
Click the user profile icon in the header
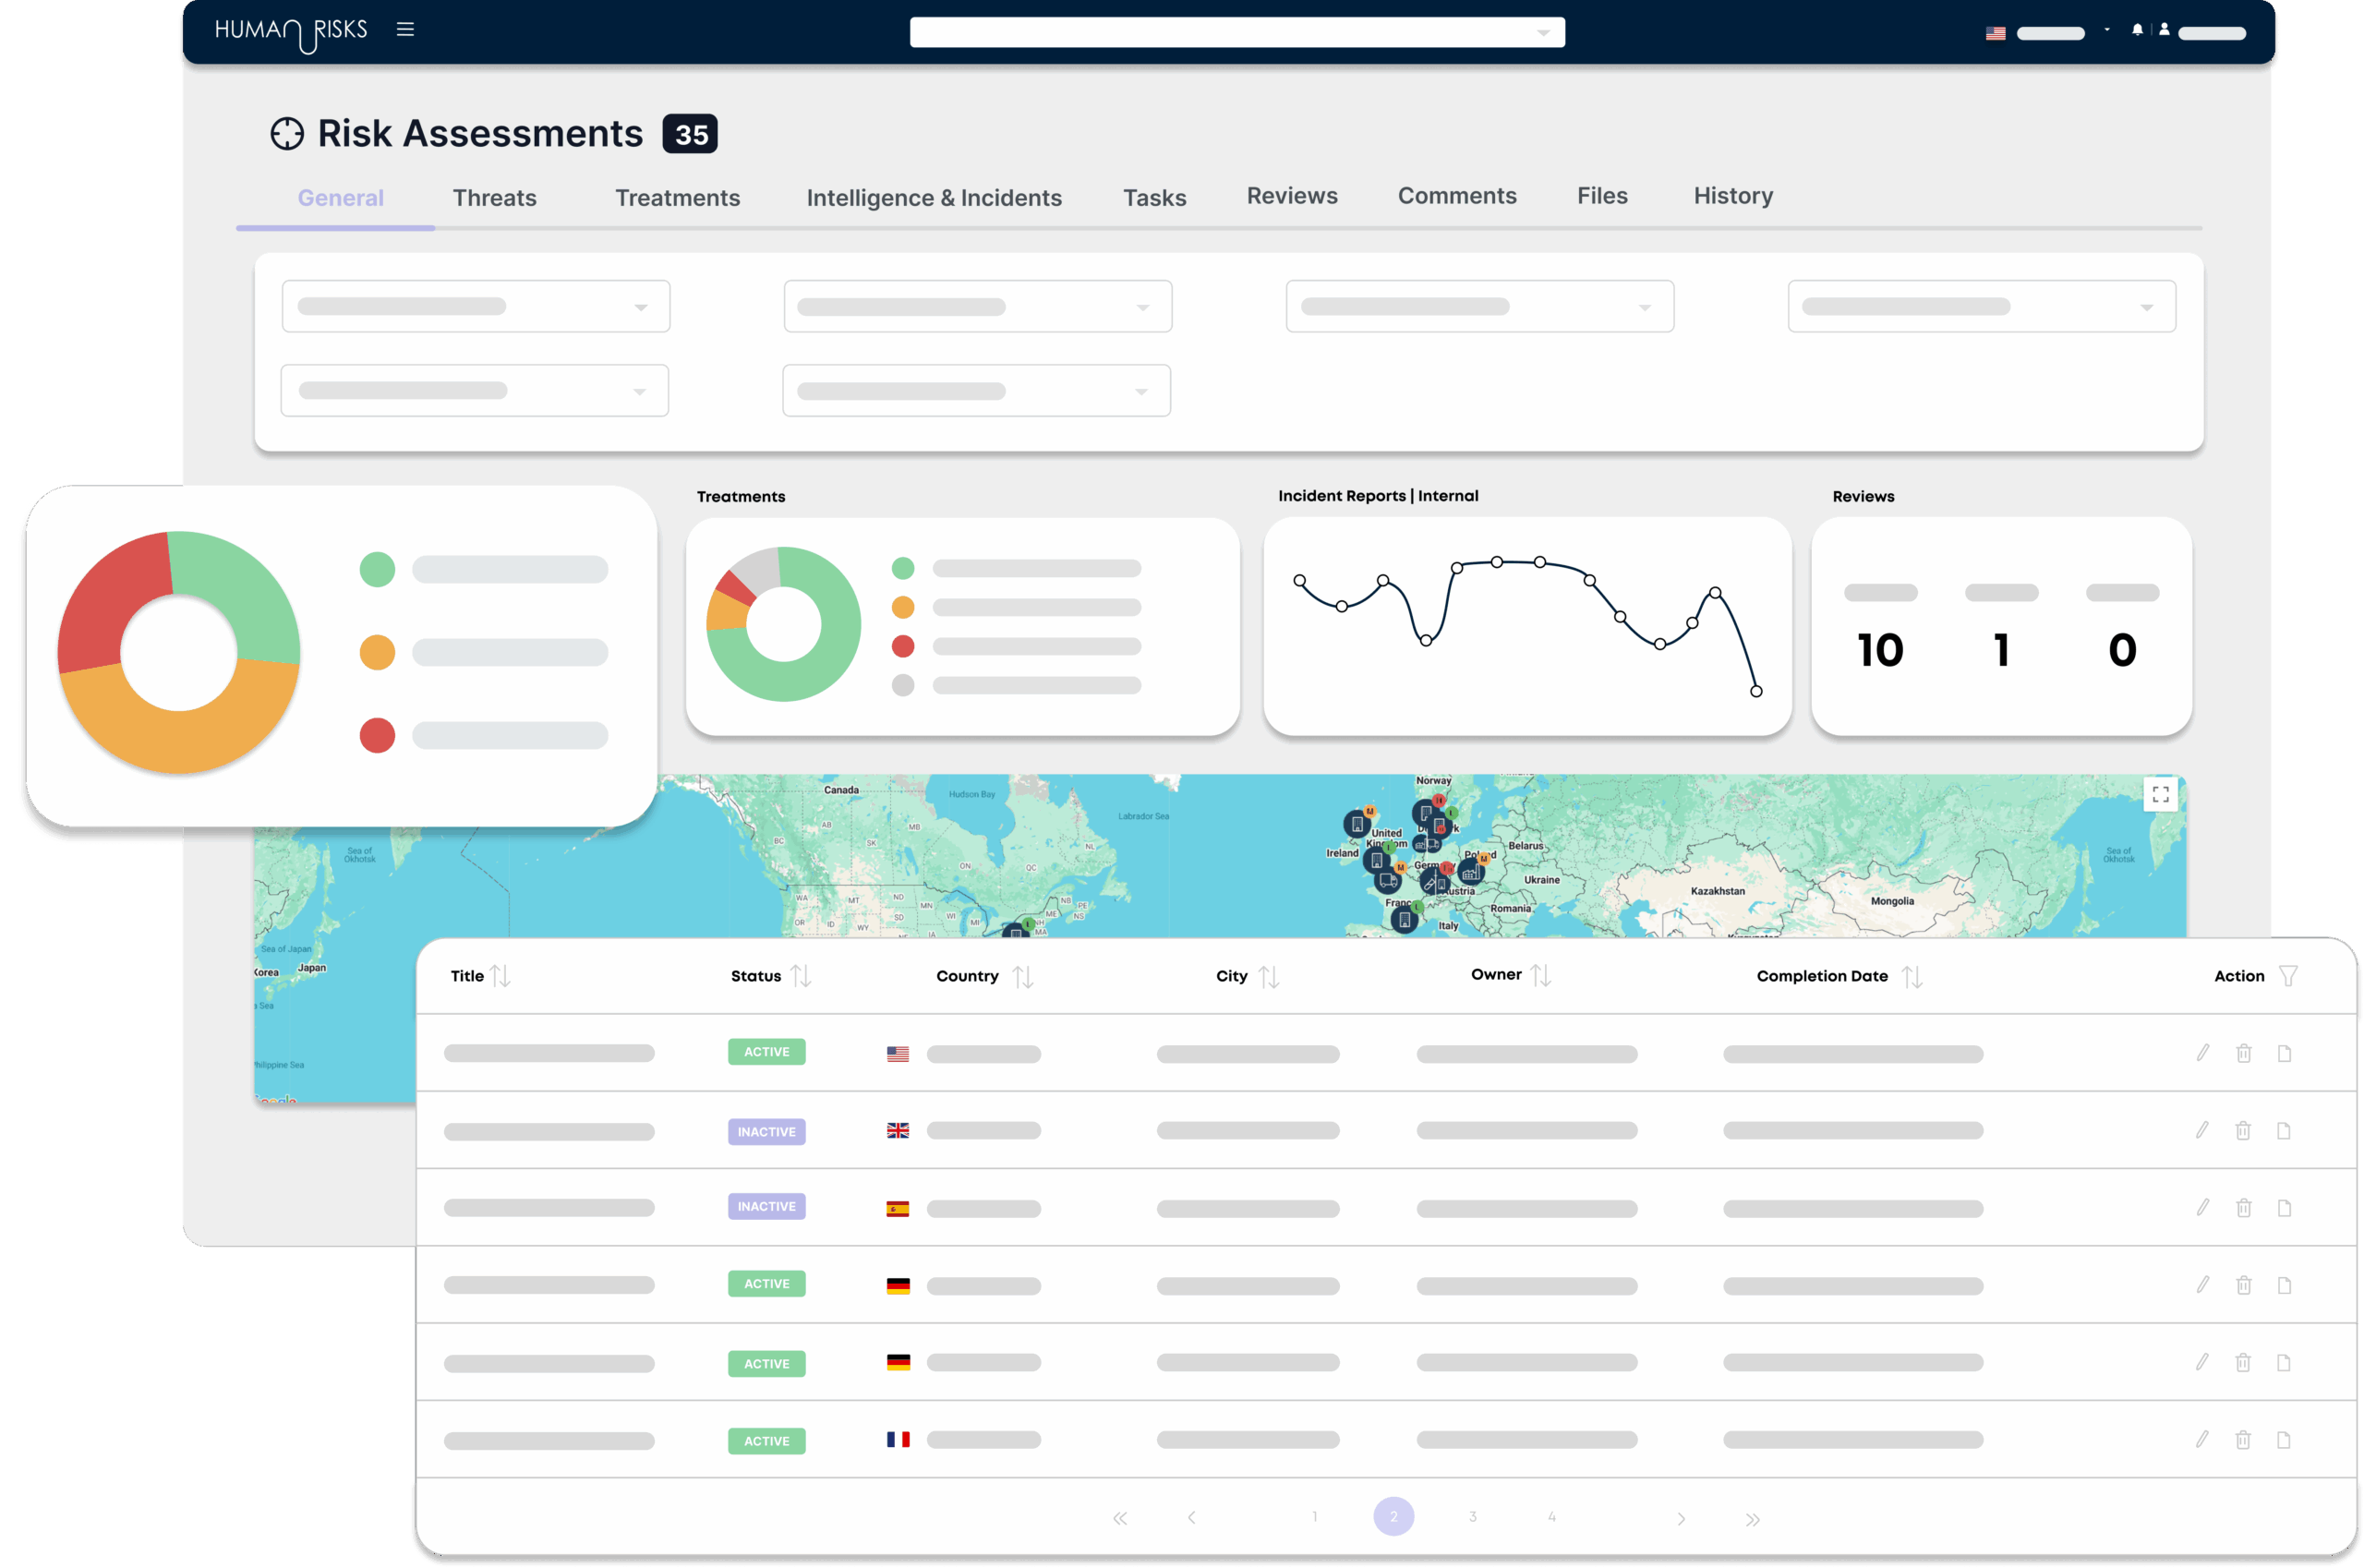tap(2164, 30)
